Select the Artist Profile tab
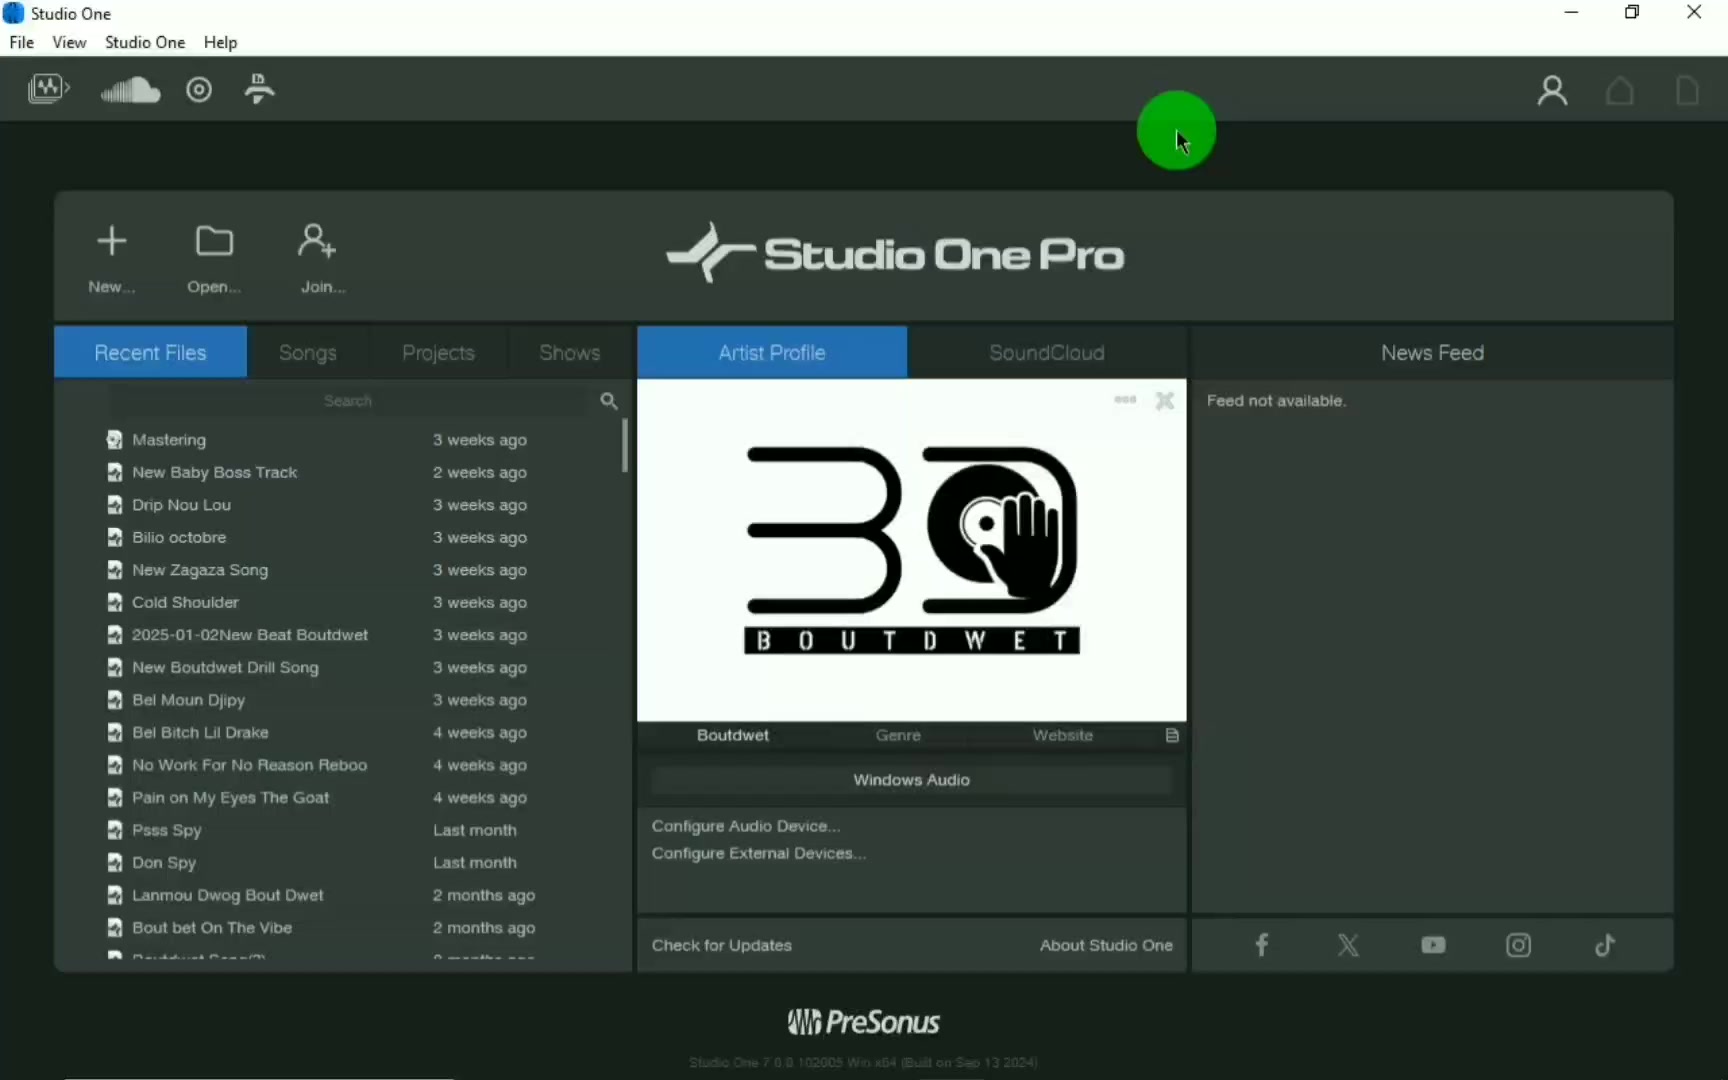 [772, 352]
